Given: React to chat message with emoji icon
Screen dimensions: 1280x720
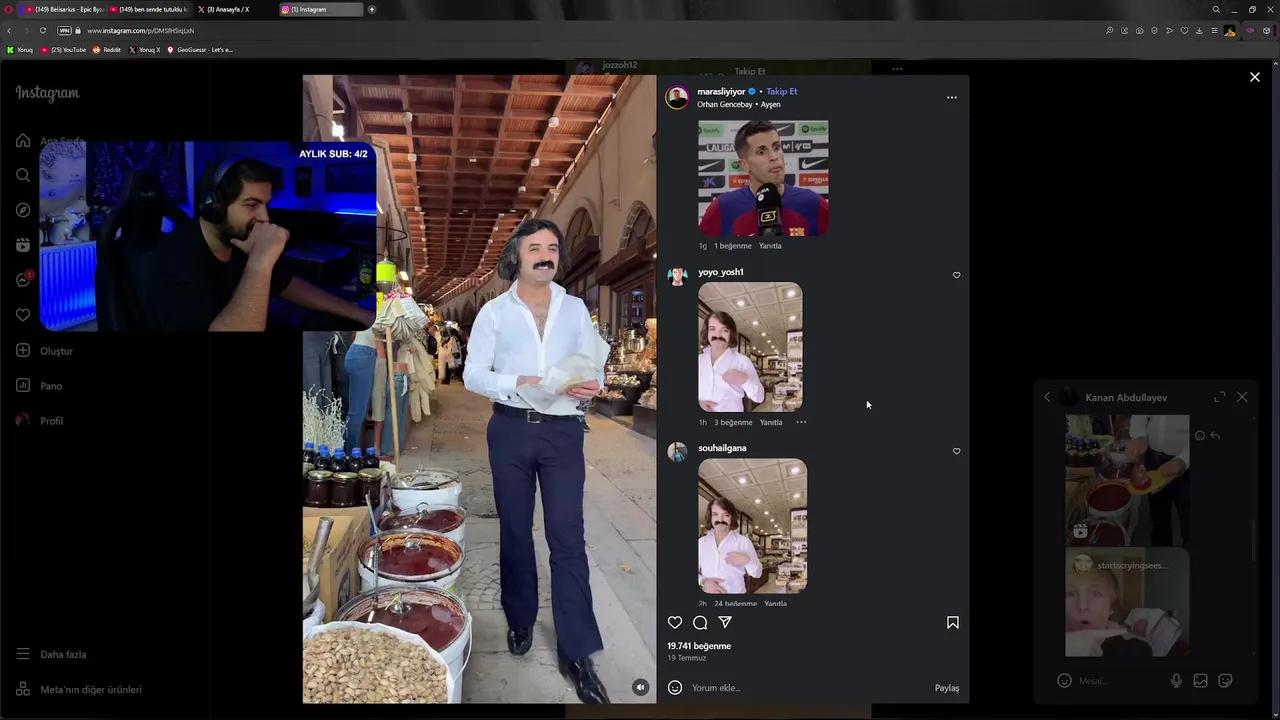Looking at the screenshot, I should click(x=1200, y=436).
